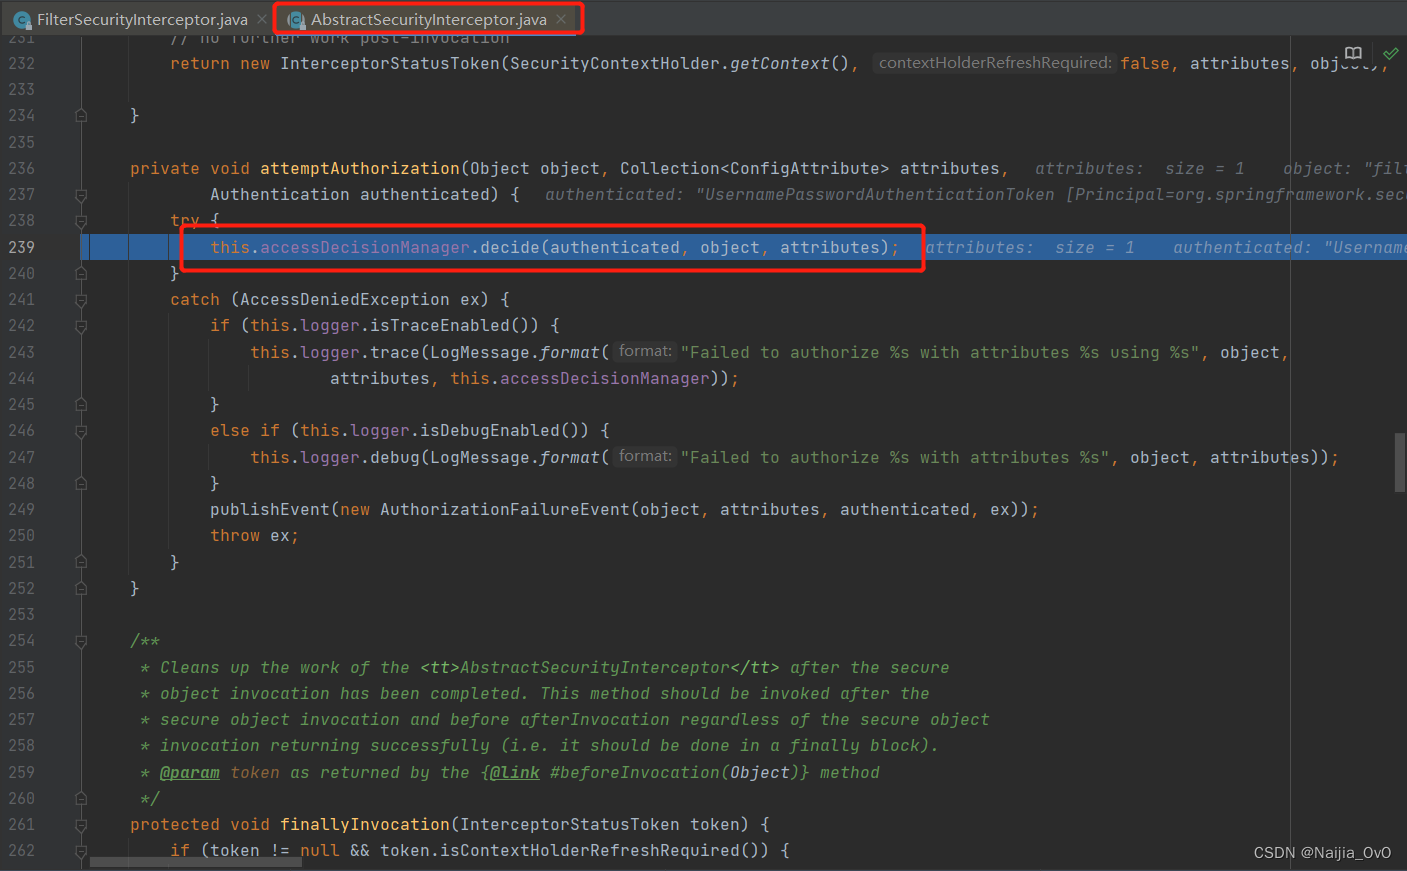Click "Failed to authorize" string on line 243
The width and height of the screenshot is (1407, 871).
(x=940, y=352)
